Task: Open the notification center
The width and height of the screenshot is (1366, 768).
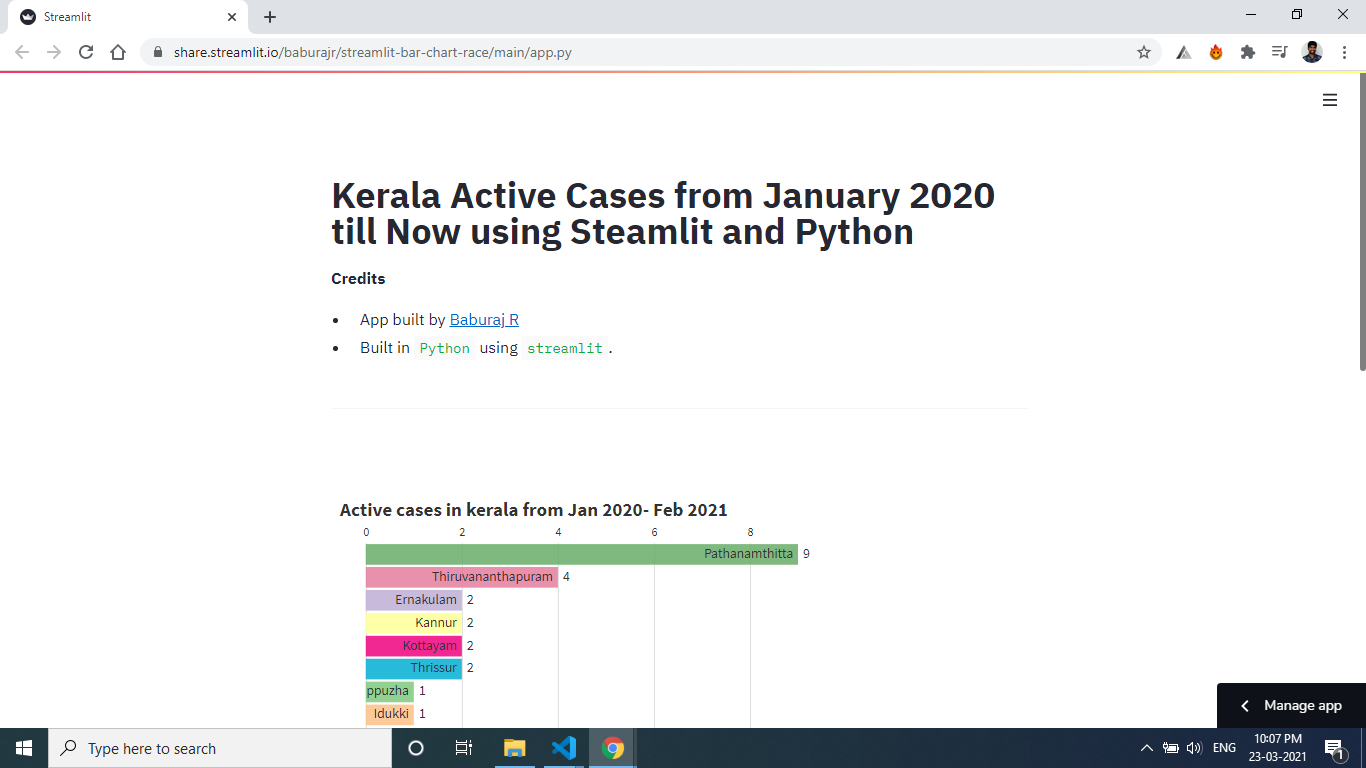Action: 1334,748
